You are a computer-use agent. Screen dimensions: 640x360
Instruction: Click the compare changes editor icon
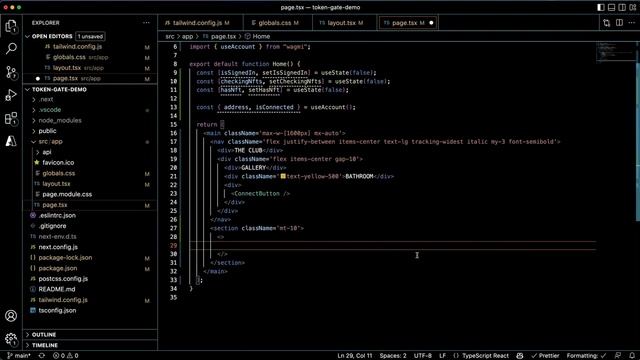point(607,23)
